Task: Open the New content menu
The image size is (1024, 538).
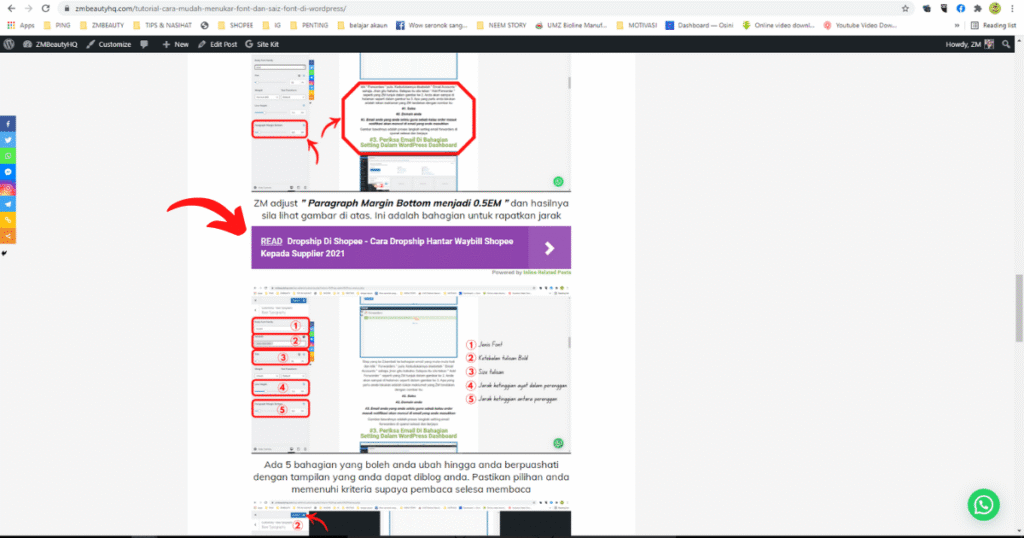Action: click(175, 44)
